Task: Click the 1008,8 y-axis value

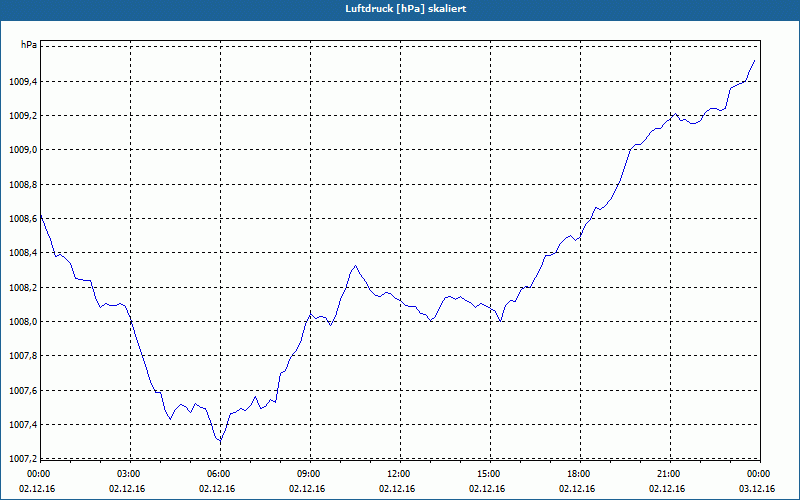Action: point(23,184)
